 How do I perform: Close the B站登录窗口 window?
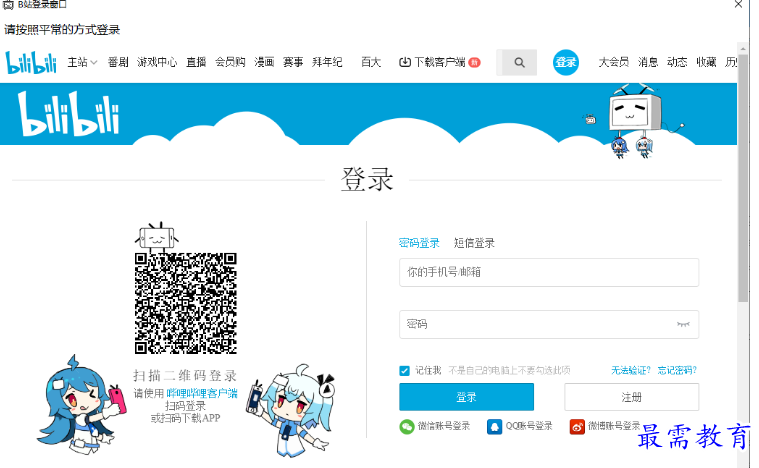[739, 4]
